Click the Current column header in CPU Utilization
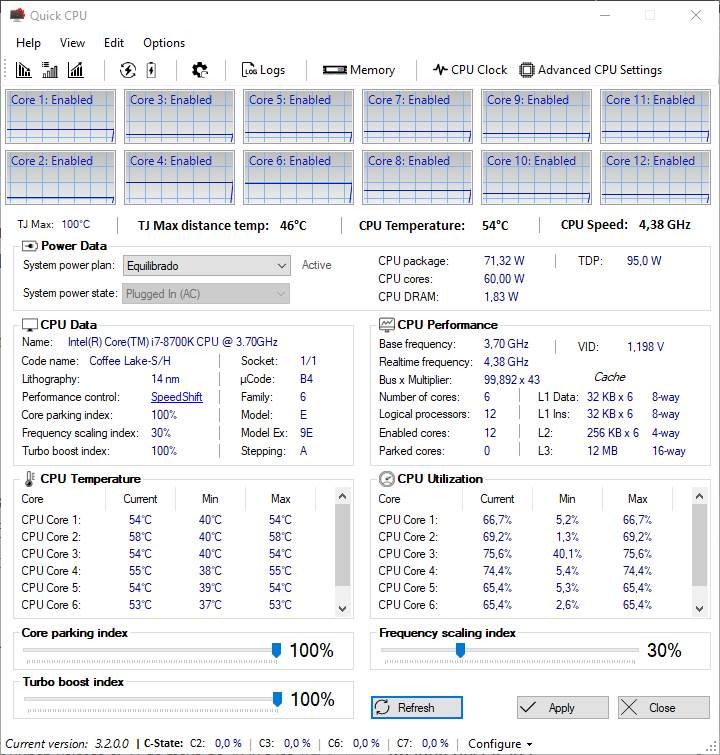 tap(497, 499)
